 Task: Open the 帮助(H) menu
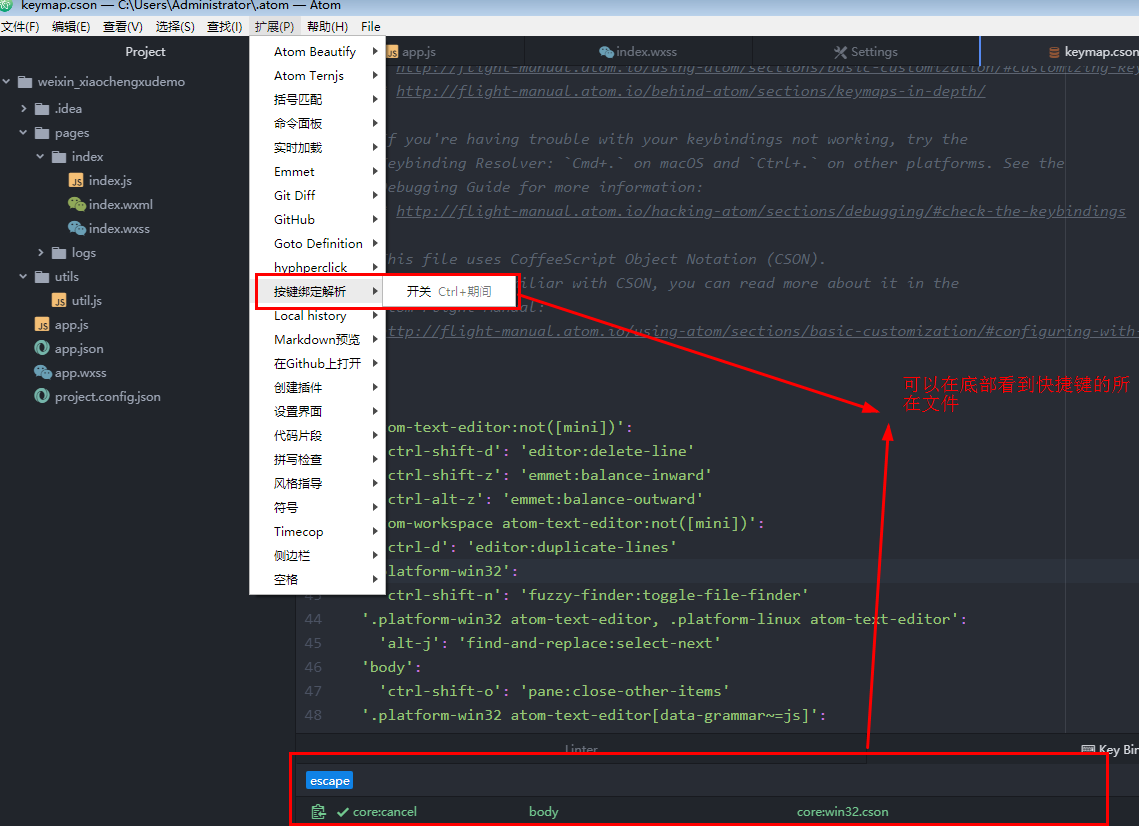click(328, 26)
